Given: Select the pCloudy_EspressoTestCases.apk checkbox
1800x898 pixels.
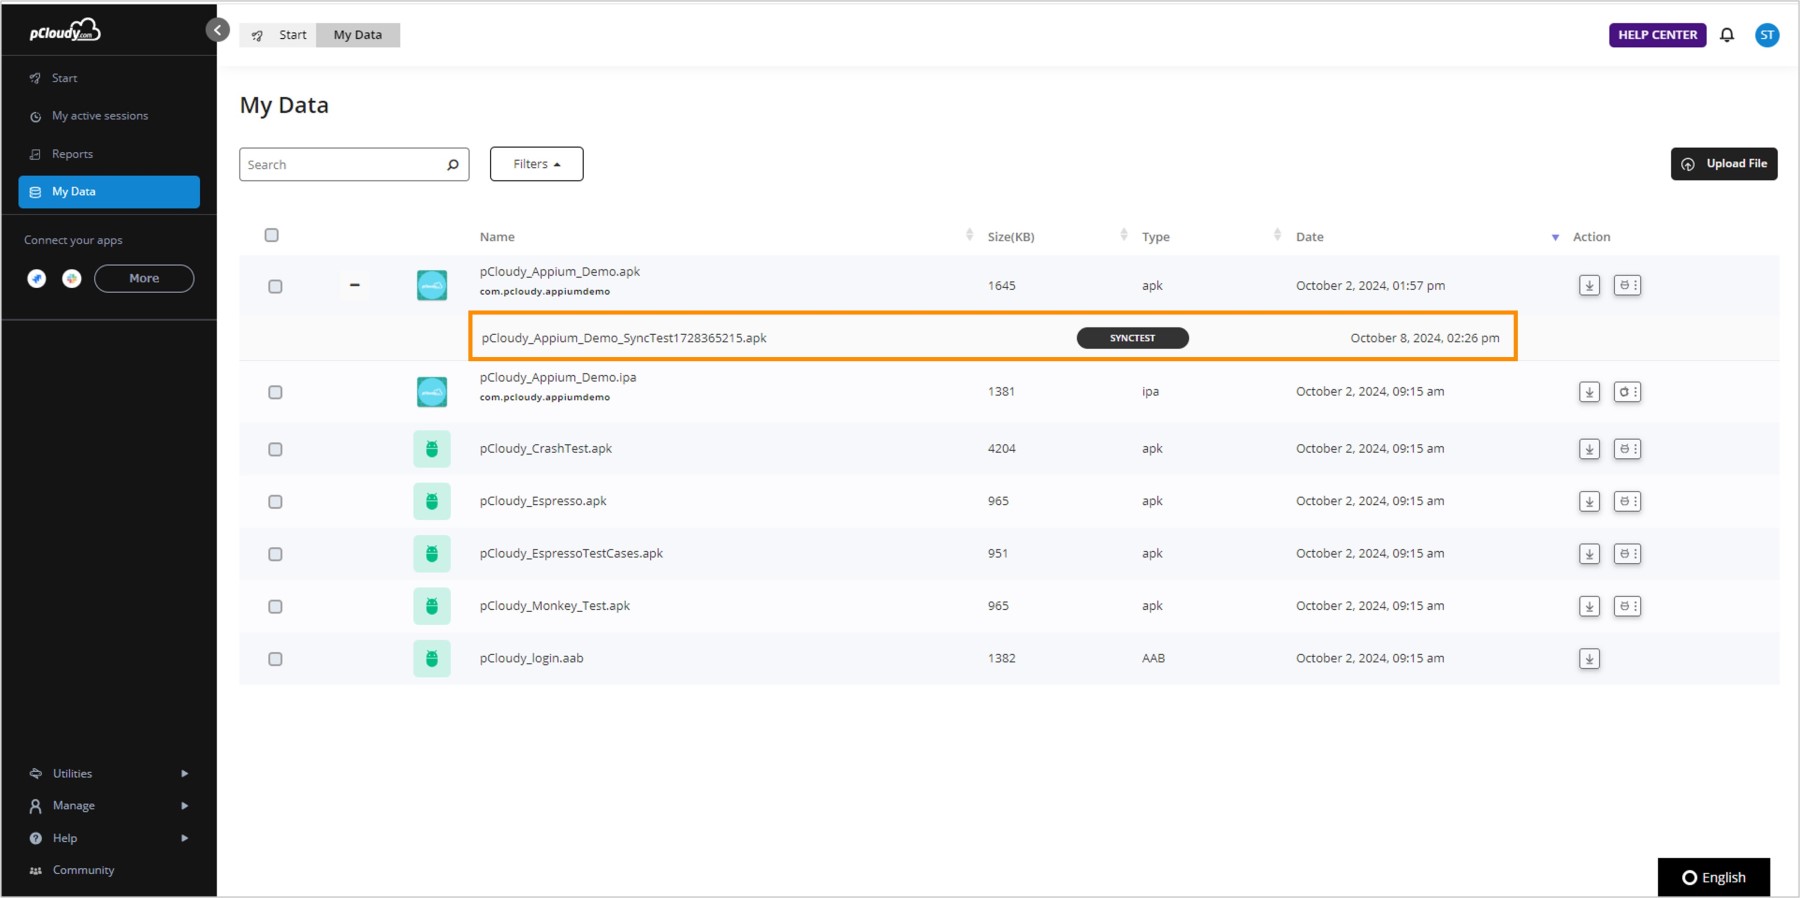Looking at the screenshot, I should (275, 555).
